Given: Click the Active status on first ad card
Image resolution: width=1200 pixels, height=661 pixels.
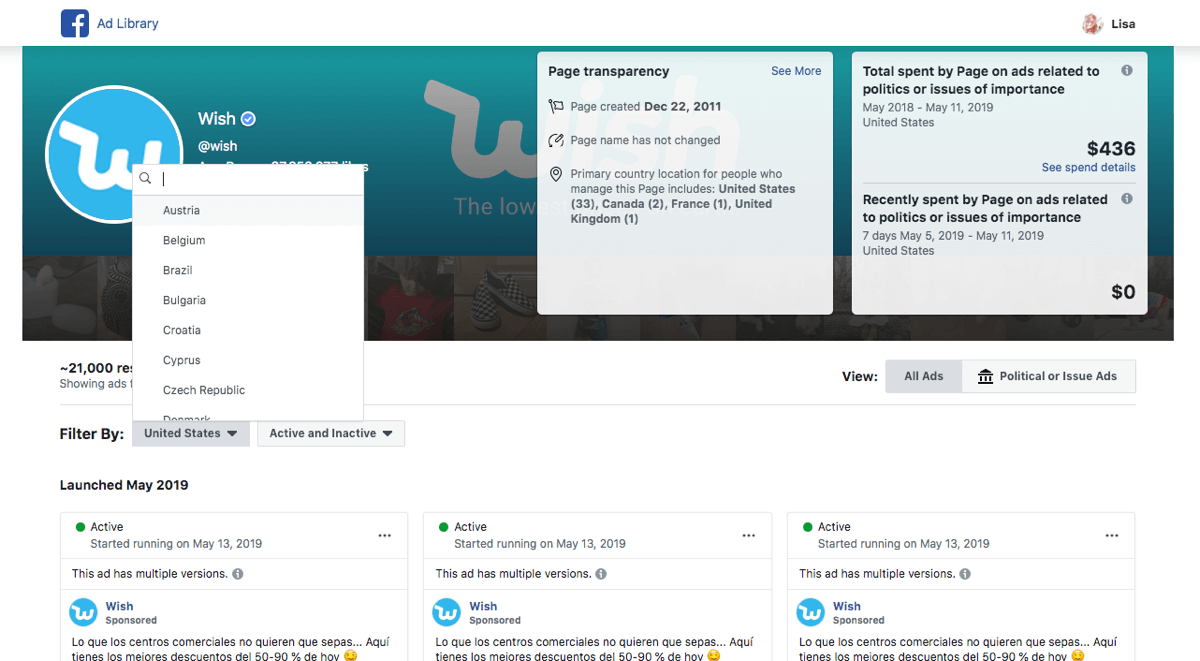Looking at the screenshot, I should tap(107, 527).
